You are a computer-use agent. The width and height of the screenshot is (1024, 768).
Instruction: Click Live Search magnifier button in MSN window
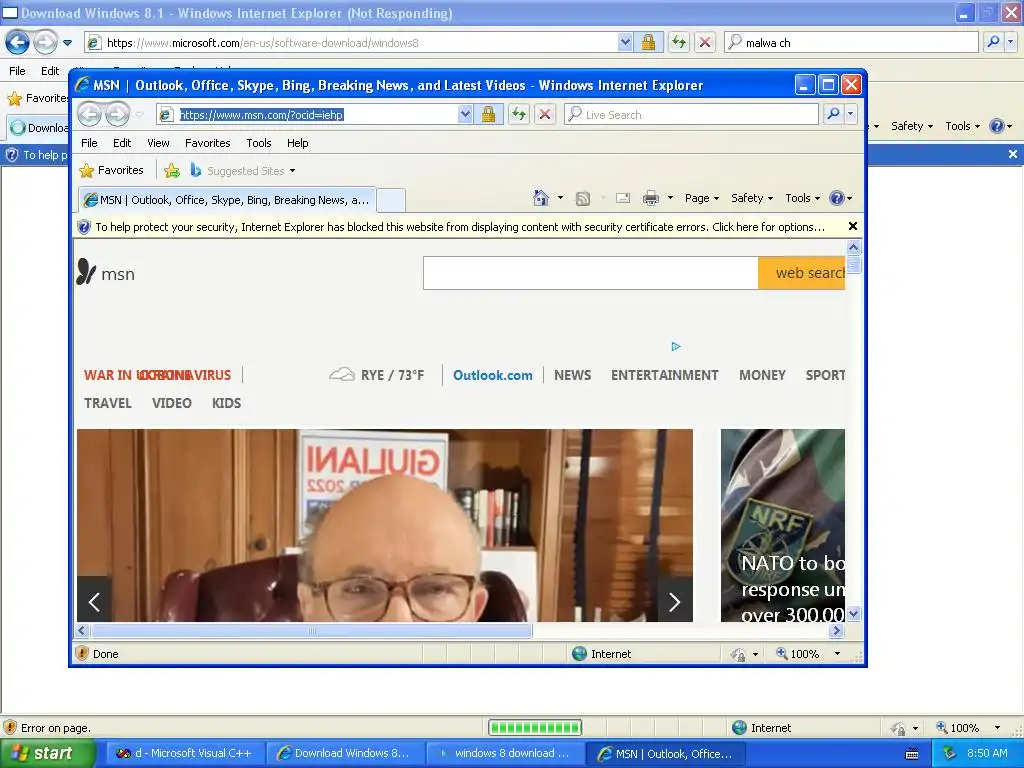pos(833,114)
